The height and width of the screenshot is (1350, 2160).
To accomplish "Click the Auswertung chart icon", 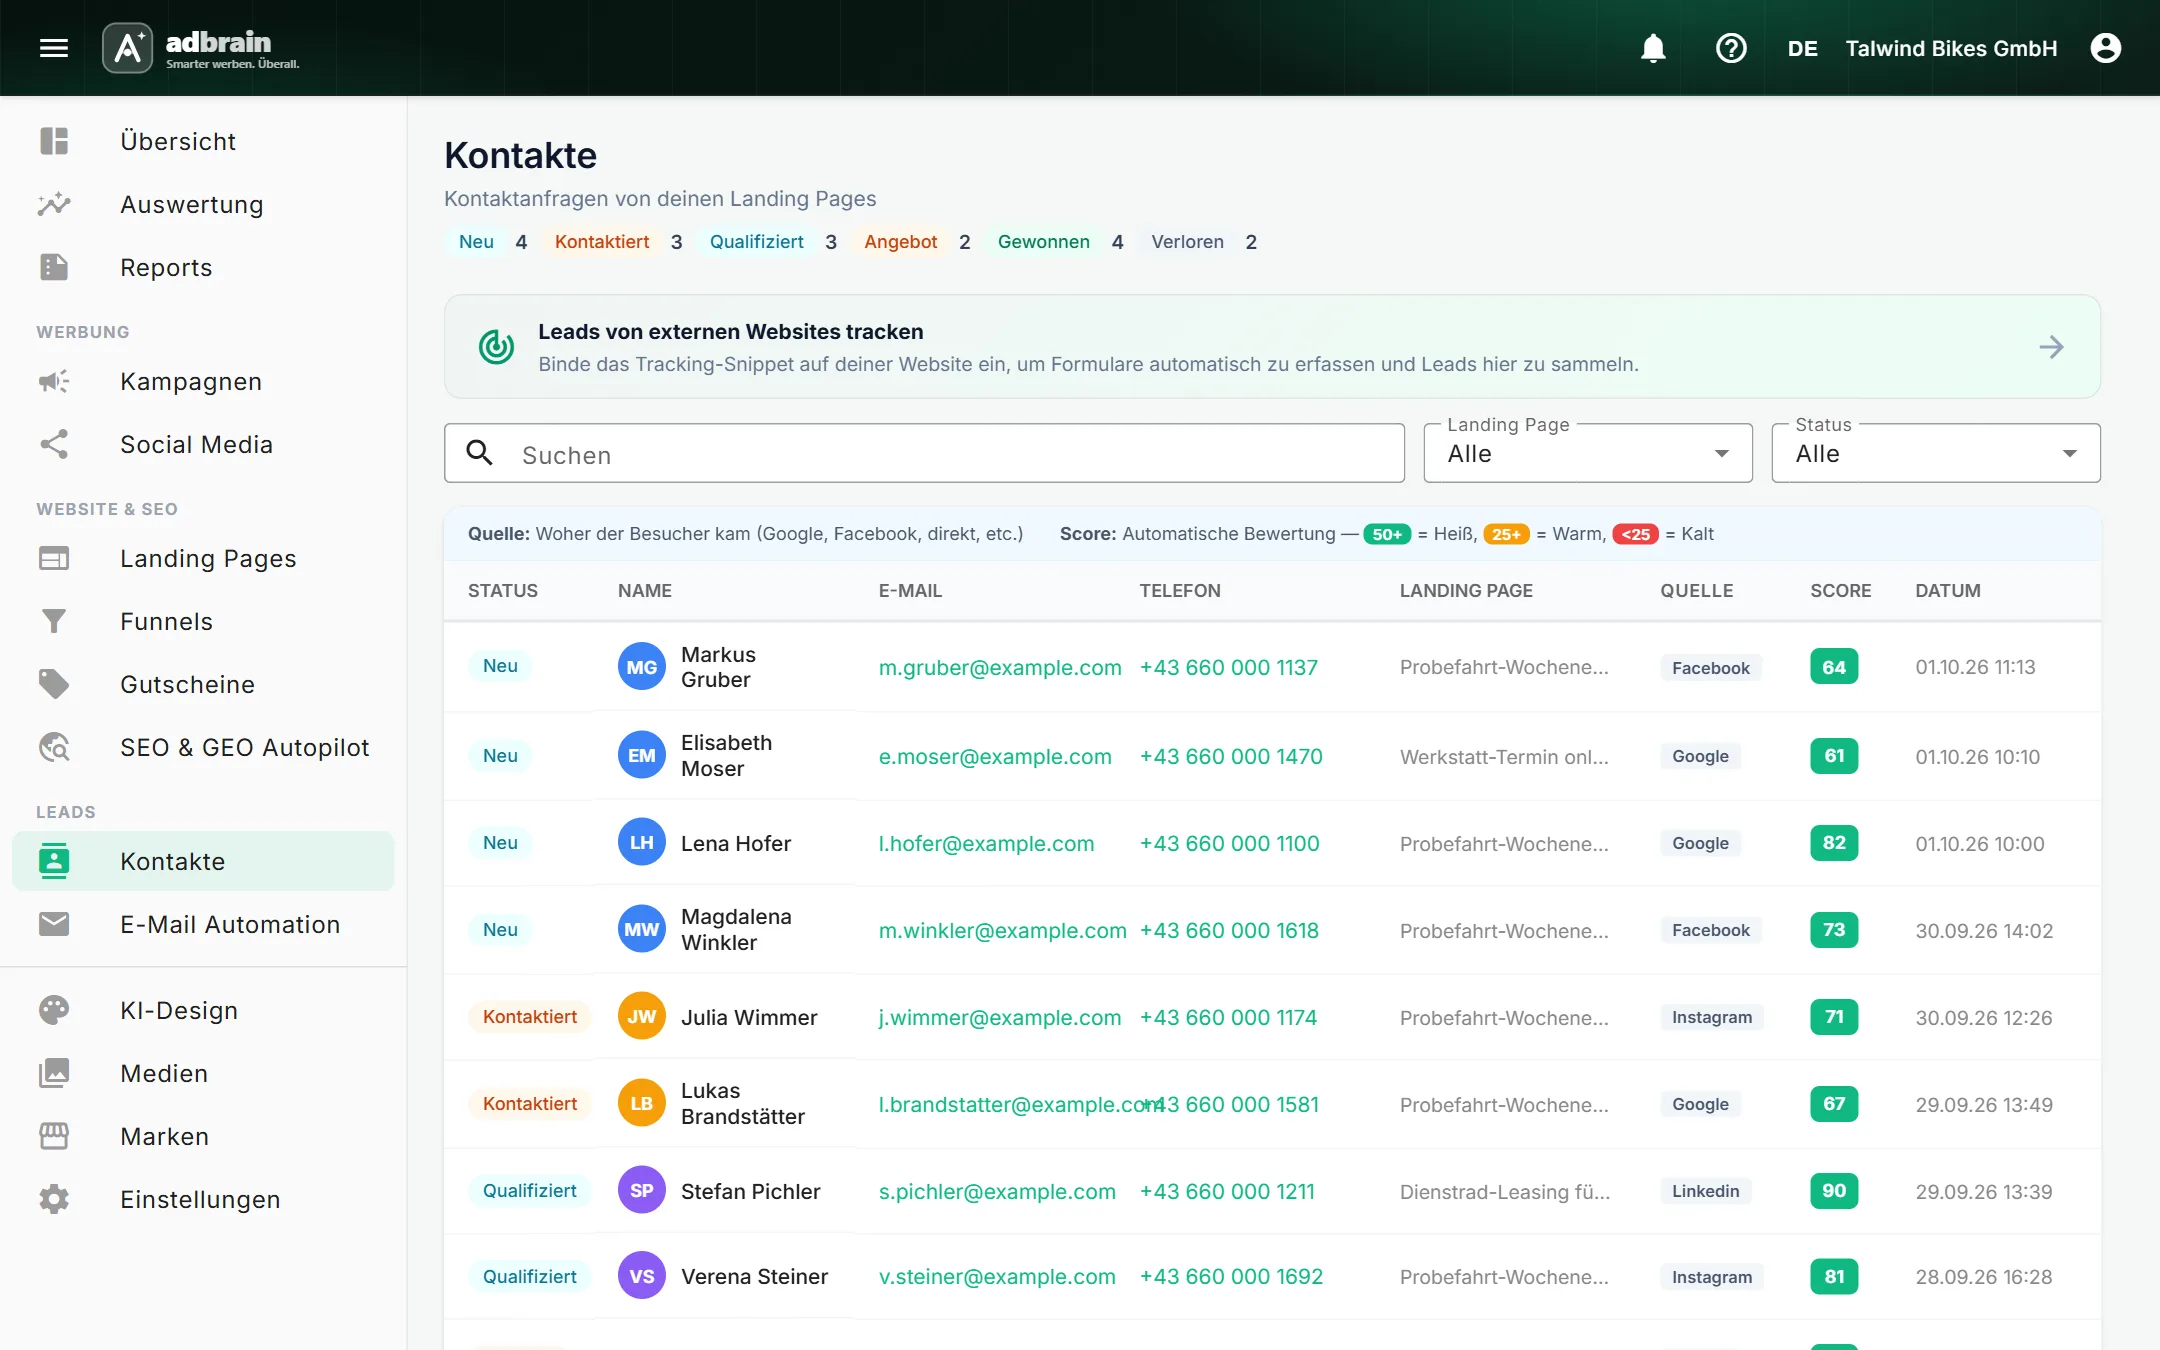I will [x=54, y=204].
